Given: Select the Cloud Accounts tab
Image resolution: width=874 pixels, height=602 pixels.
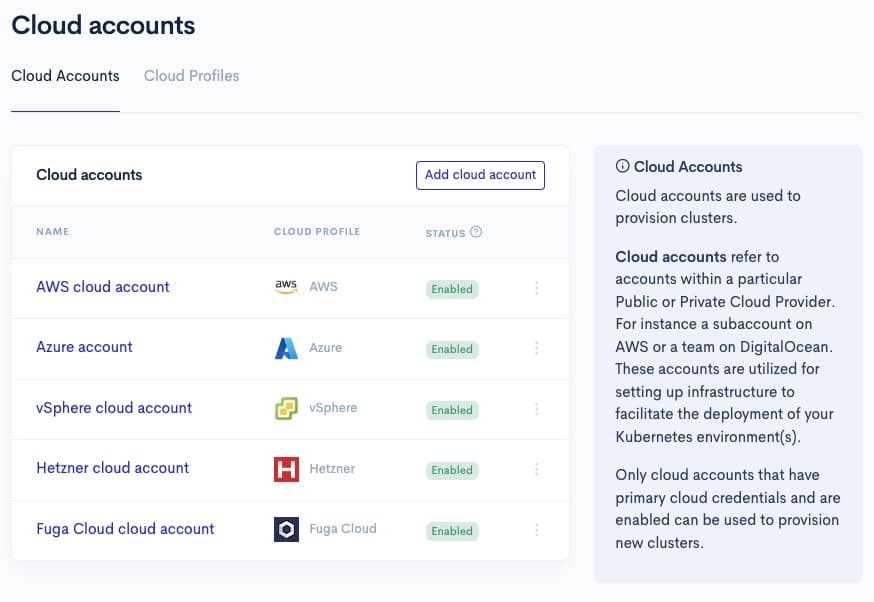Looking at the screenshot, I should coord(65,76).
